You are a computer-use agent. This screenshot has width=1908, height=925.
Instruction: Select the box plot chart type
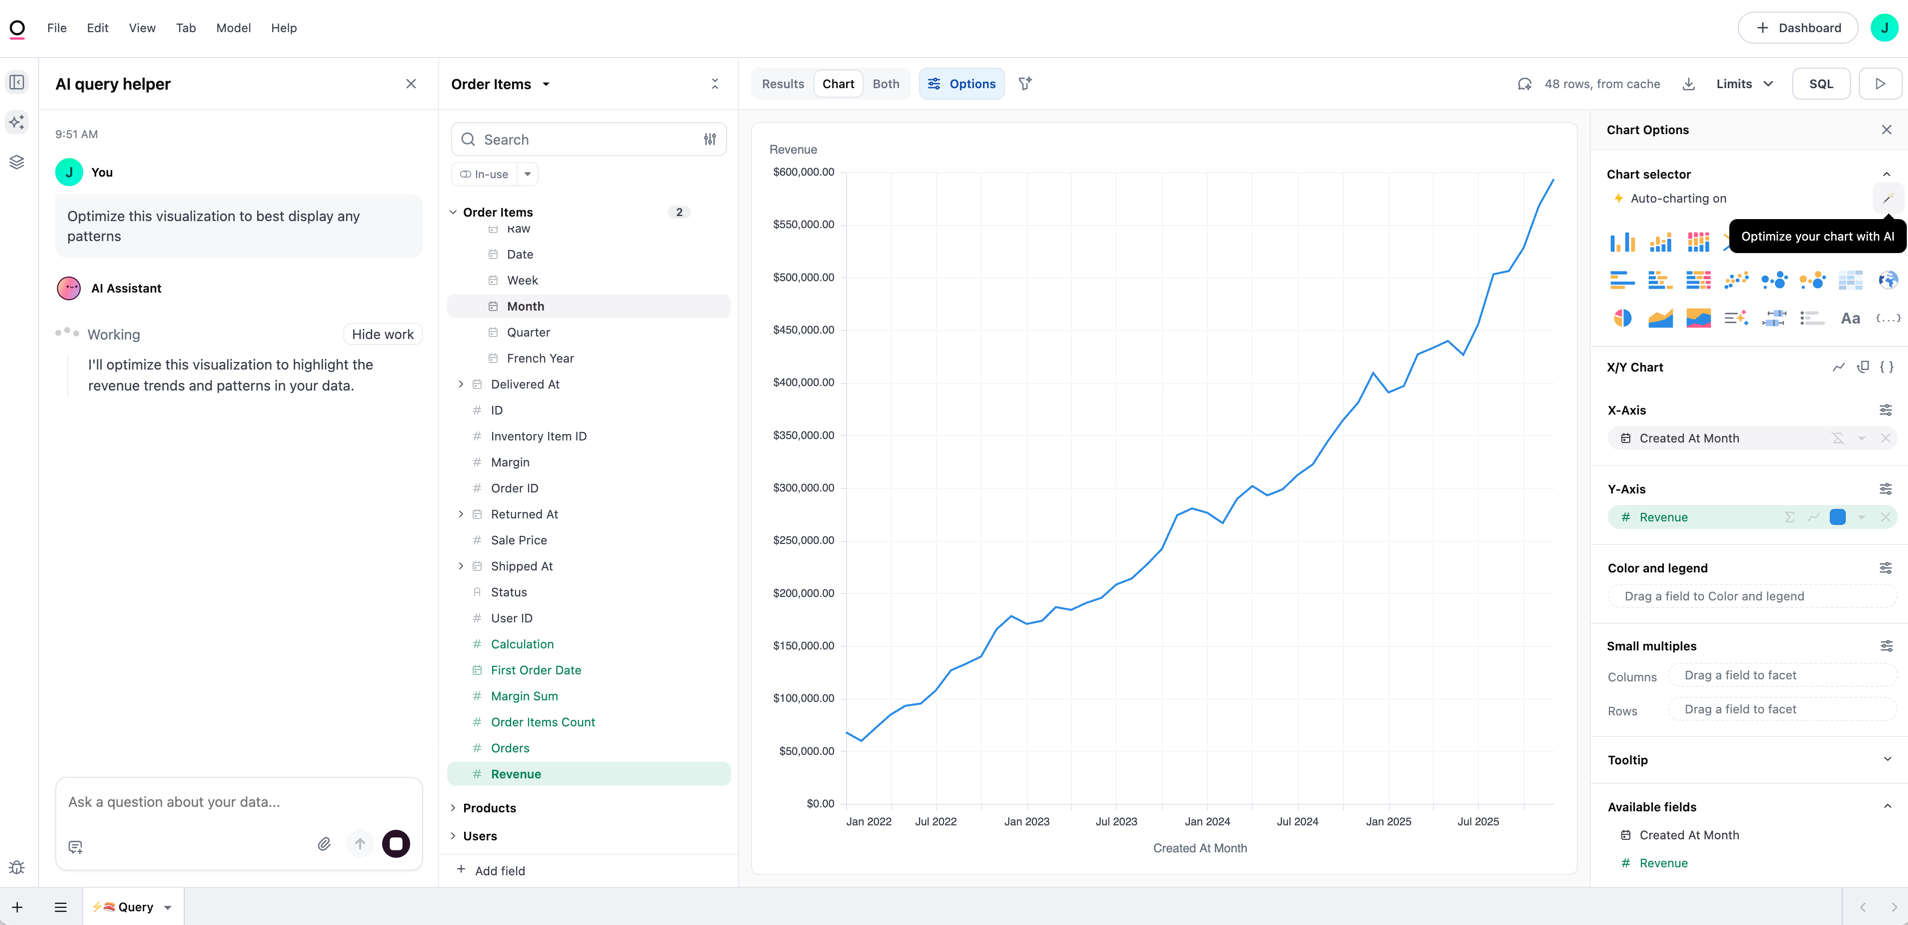1775,318
